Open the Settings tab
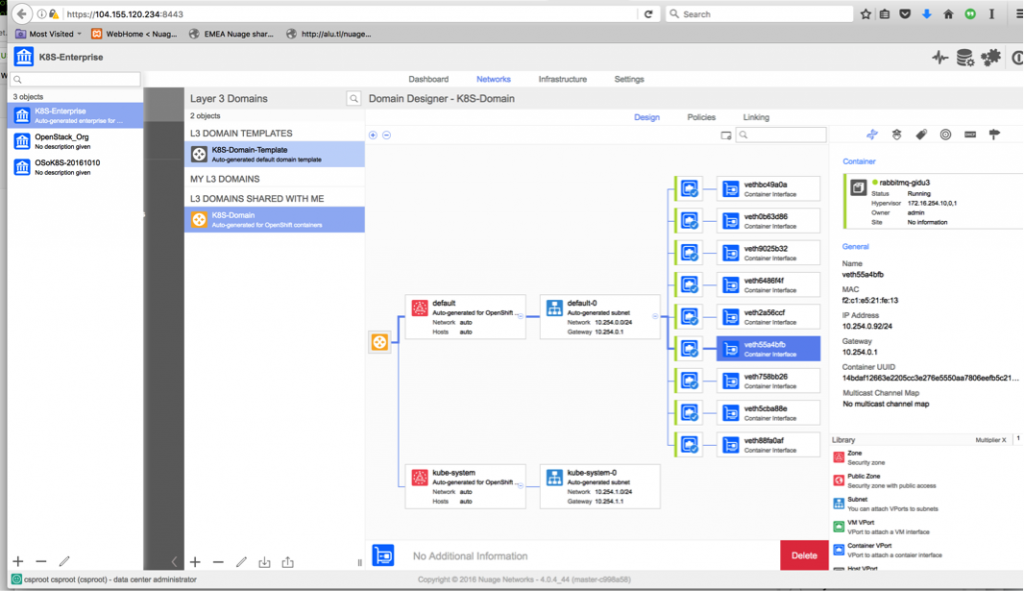1024x591 pixels. click(629, 79)
